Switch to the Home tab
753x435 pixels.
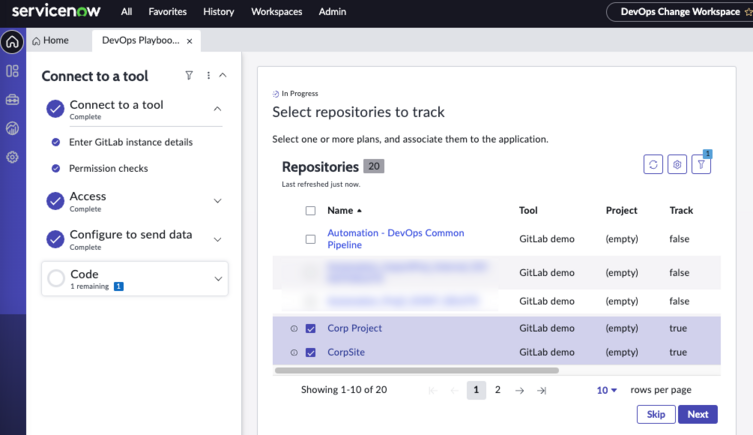[x=50, y=40]
